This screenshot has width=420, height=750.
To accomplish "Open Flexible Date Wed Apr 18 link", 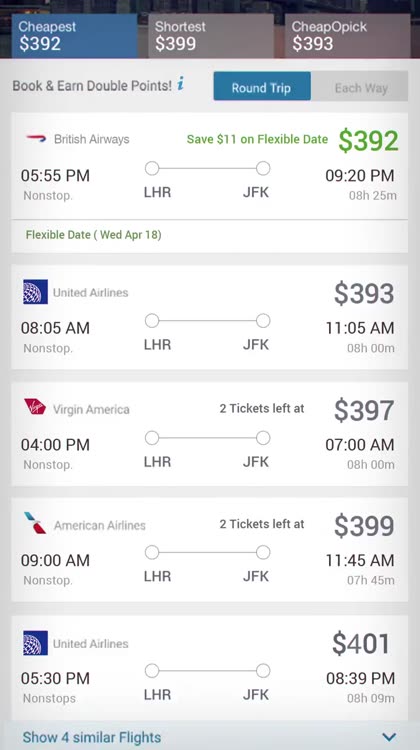I will [94, 235].
